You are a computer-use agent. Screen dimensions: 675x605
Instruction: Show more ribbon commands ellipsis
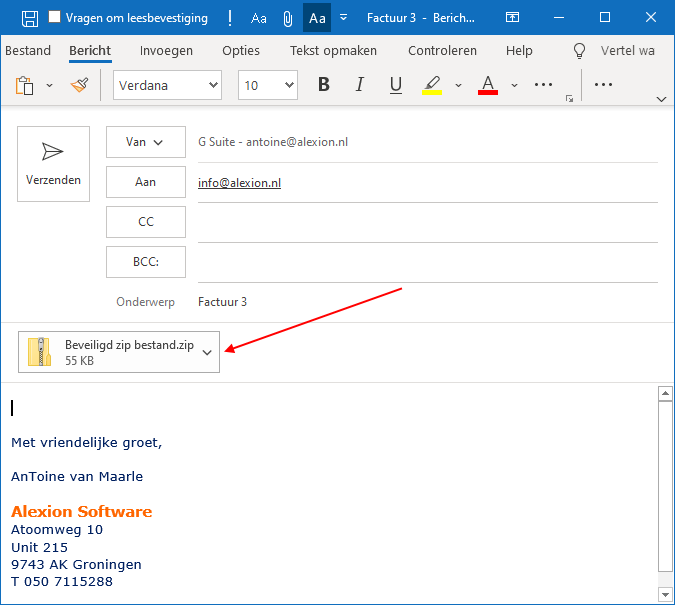click(x=603, y=84)
